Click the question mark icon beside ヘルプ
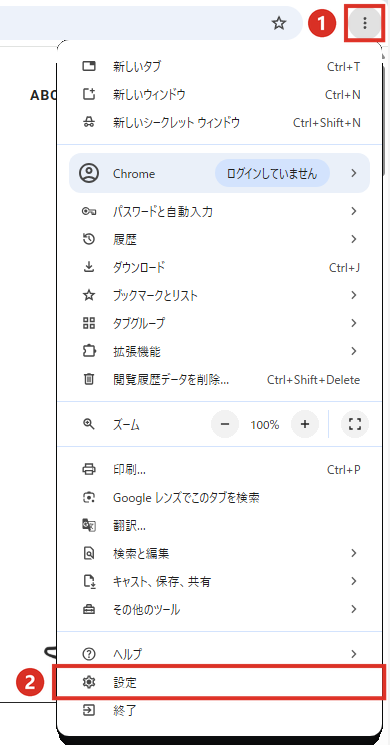This screenshot has height=745, width=390. 89,654
